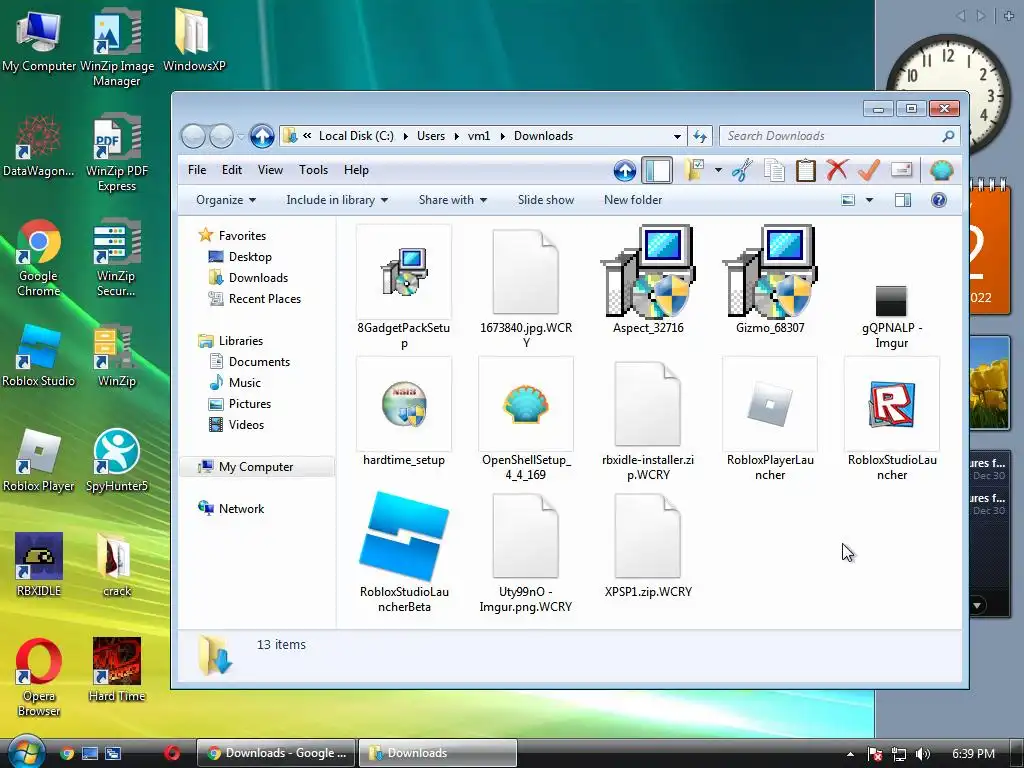
Task: Click the Paste clipboard toolbar icon
Action: (806, 170)
